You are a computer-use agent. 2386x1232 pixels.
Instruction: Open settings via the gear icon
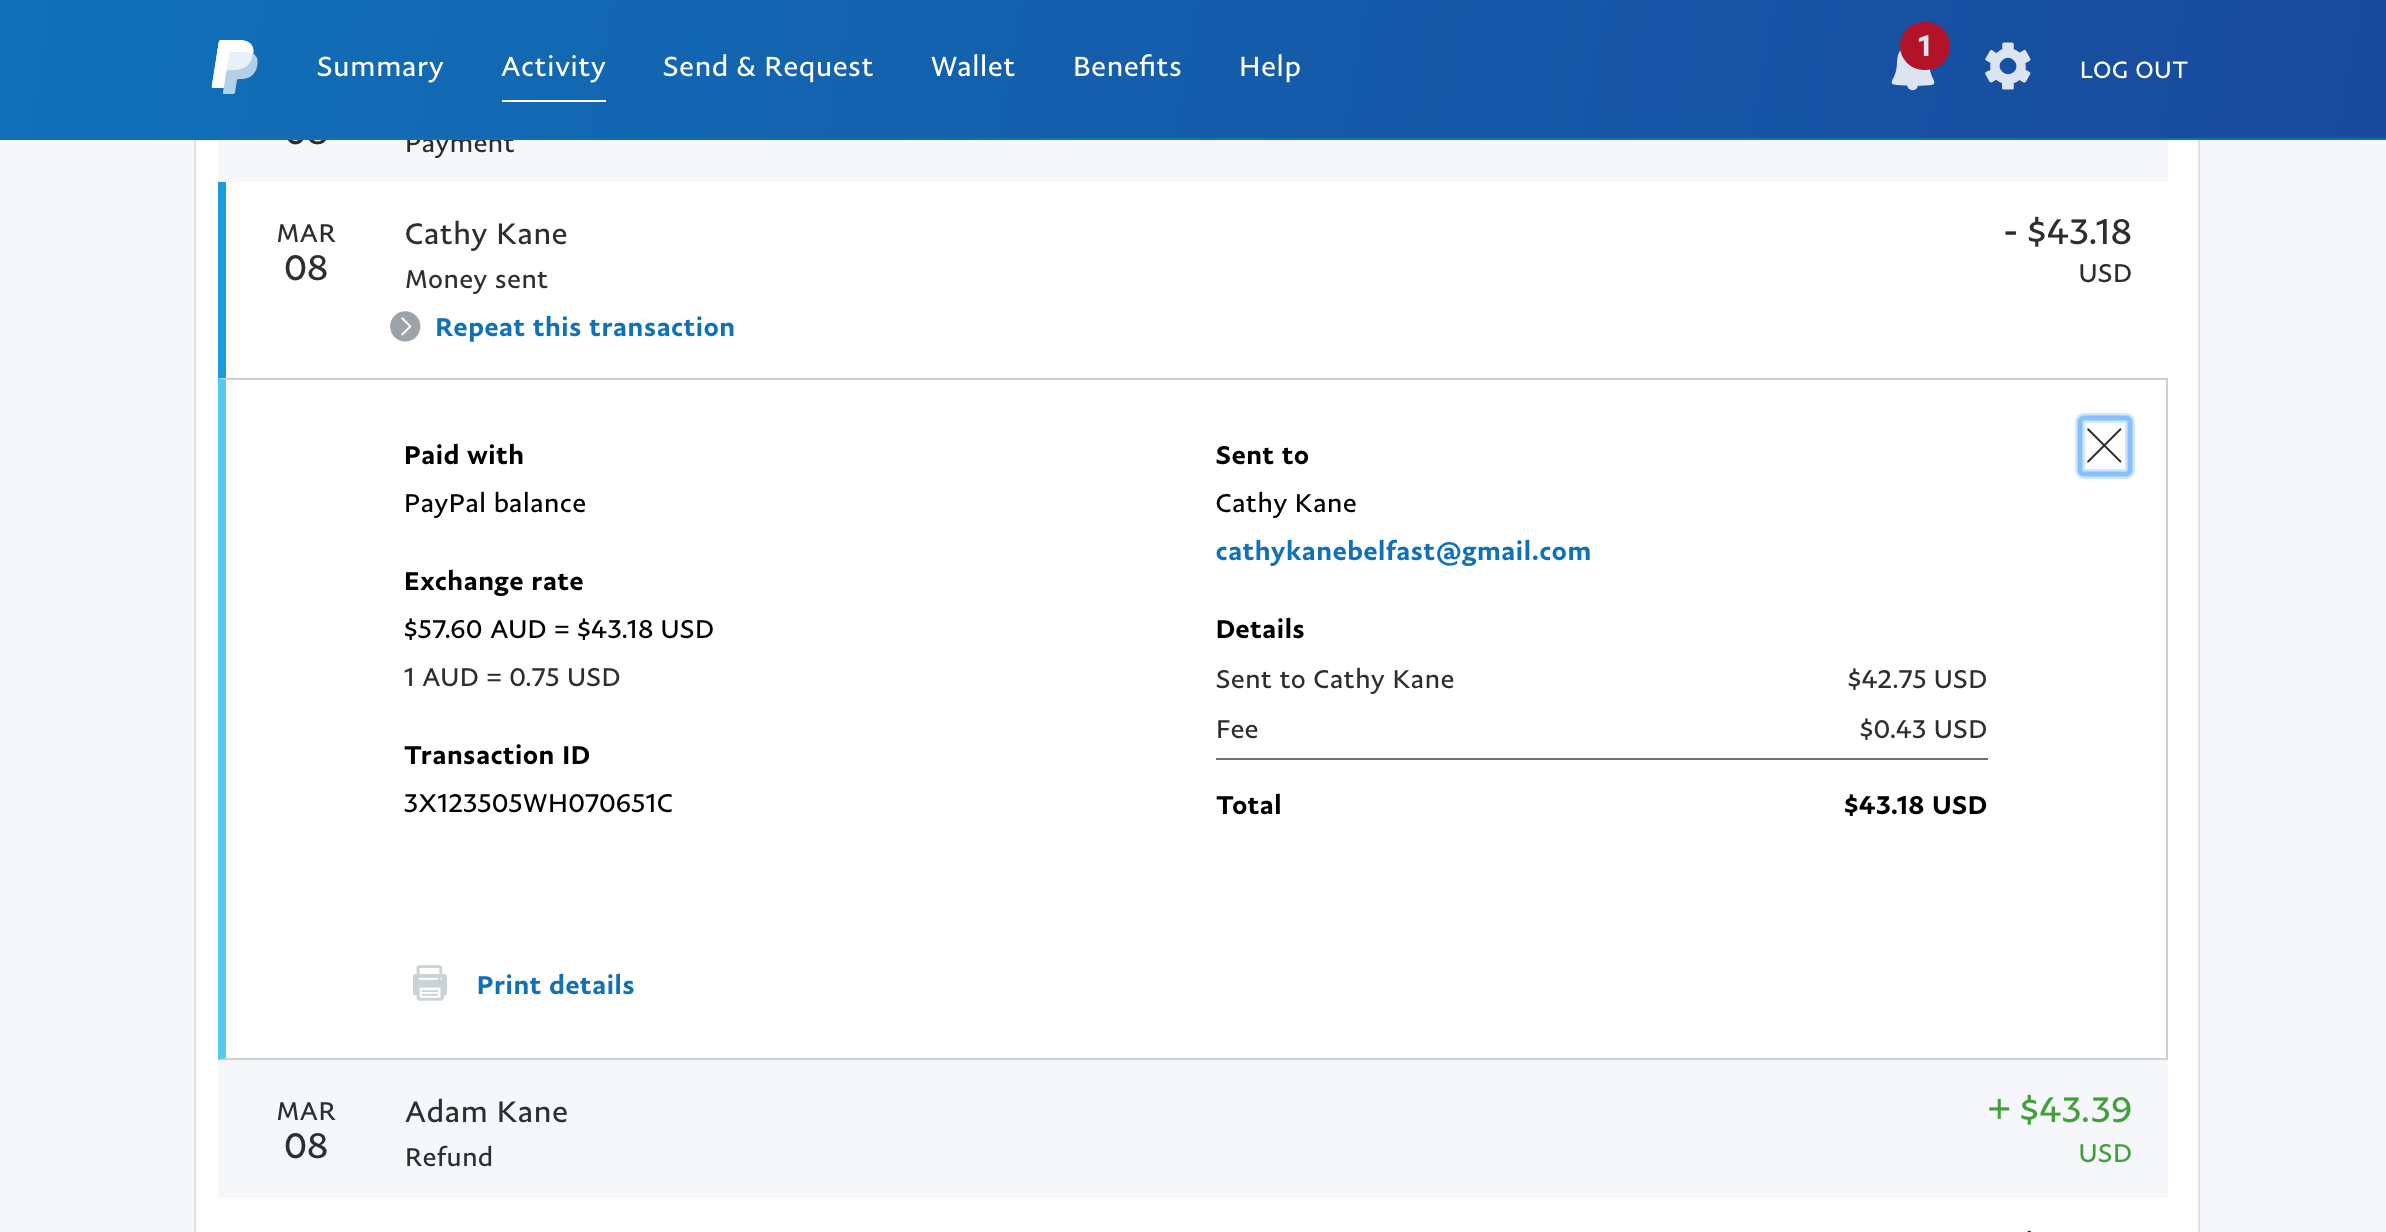tap(2007, 67)
